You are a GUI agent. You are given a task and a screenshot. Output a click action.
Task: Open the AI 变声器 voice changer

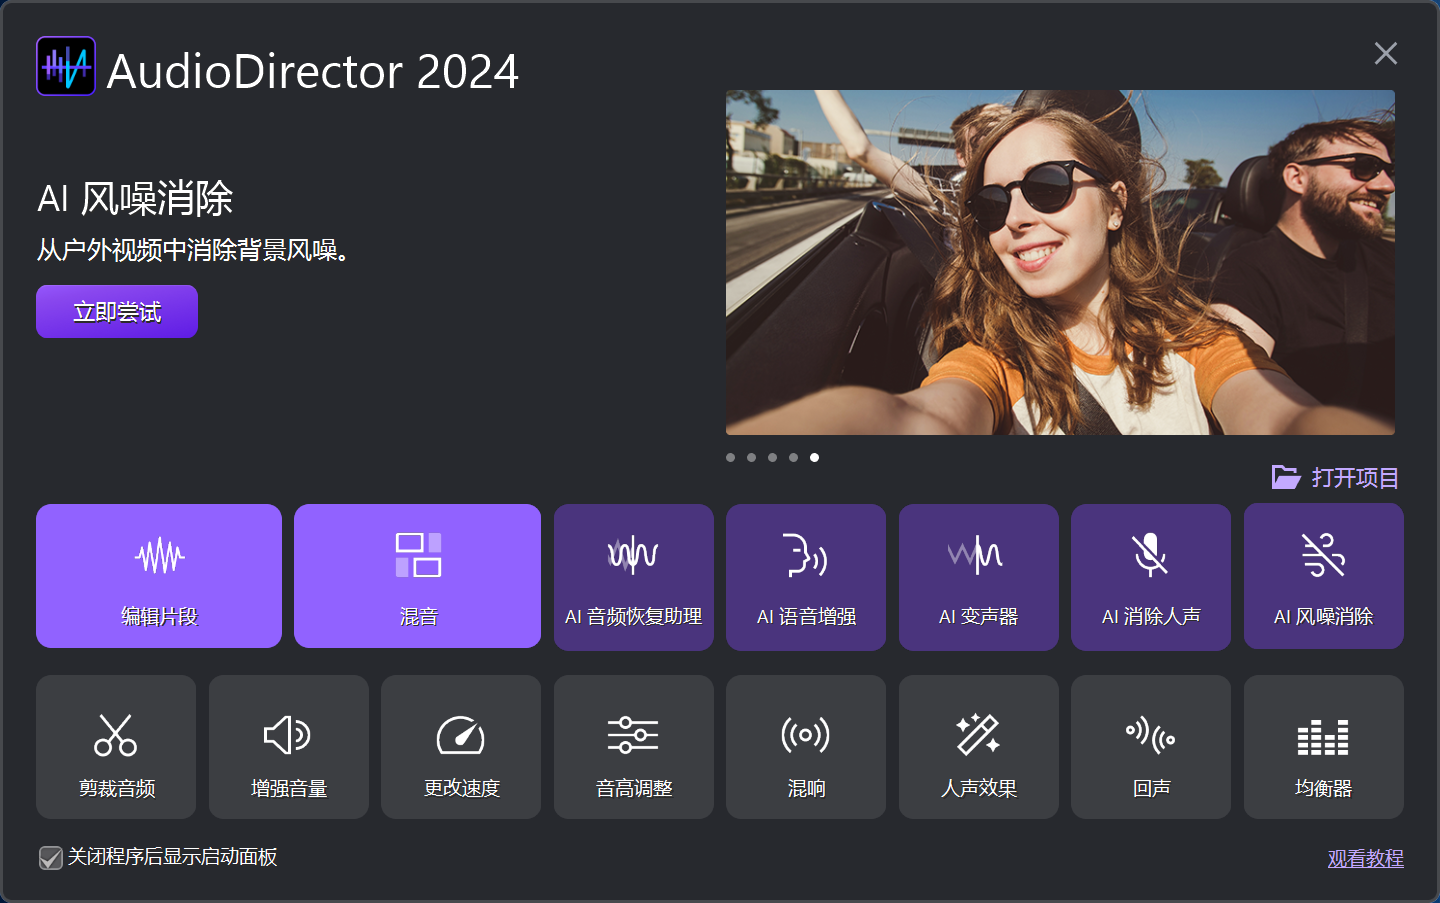click(x=978, y=577)
